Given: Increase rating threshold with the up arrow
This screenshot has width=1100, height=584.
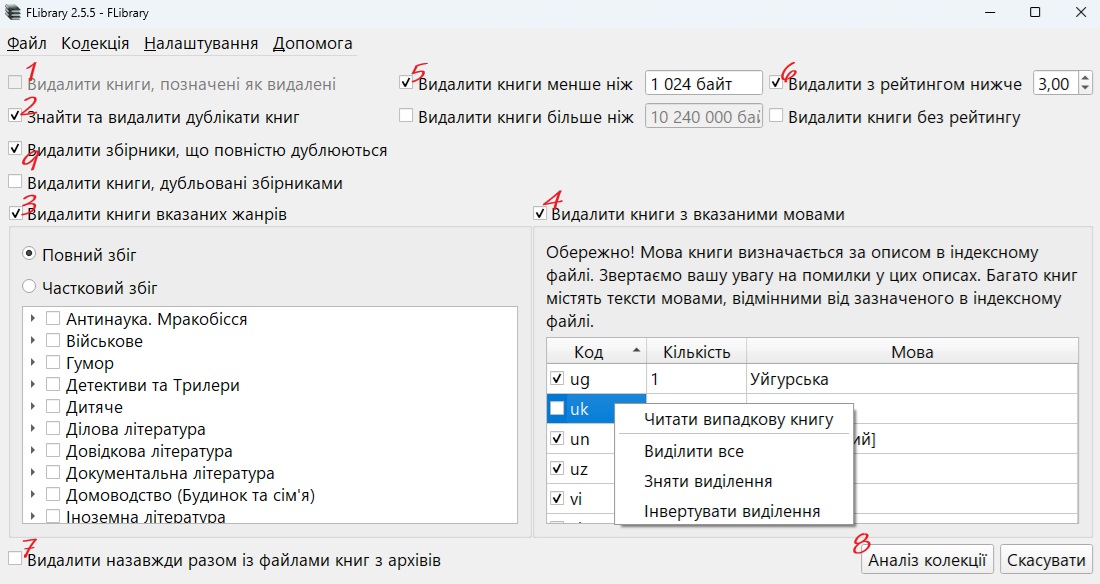Looking at the screenshot, I should click(x=1085, y=78).
